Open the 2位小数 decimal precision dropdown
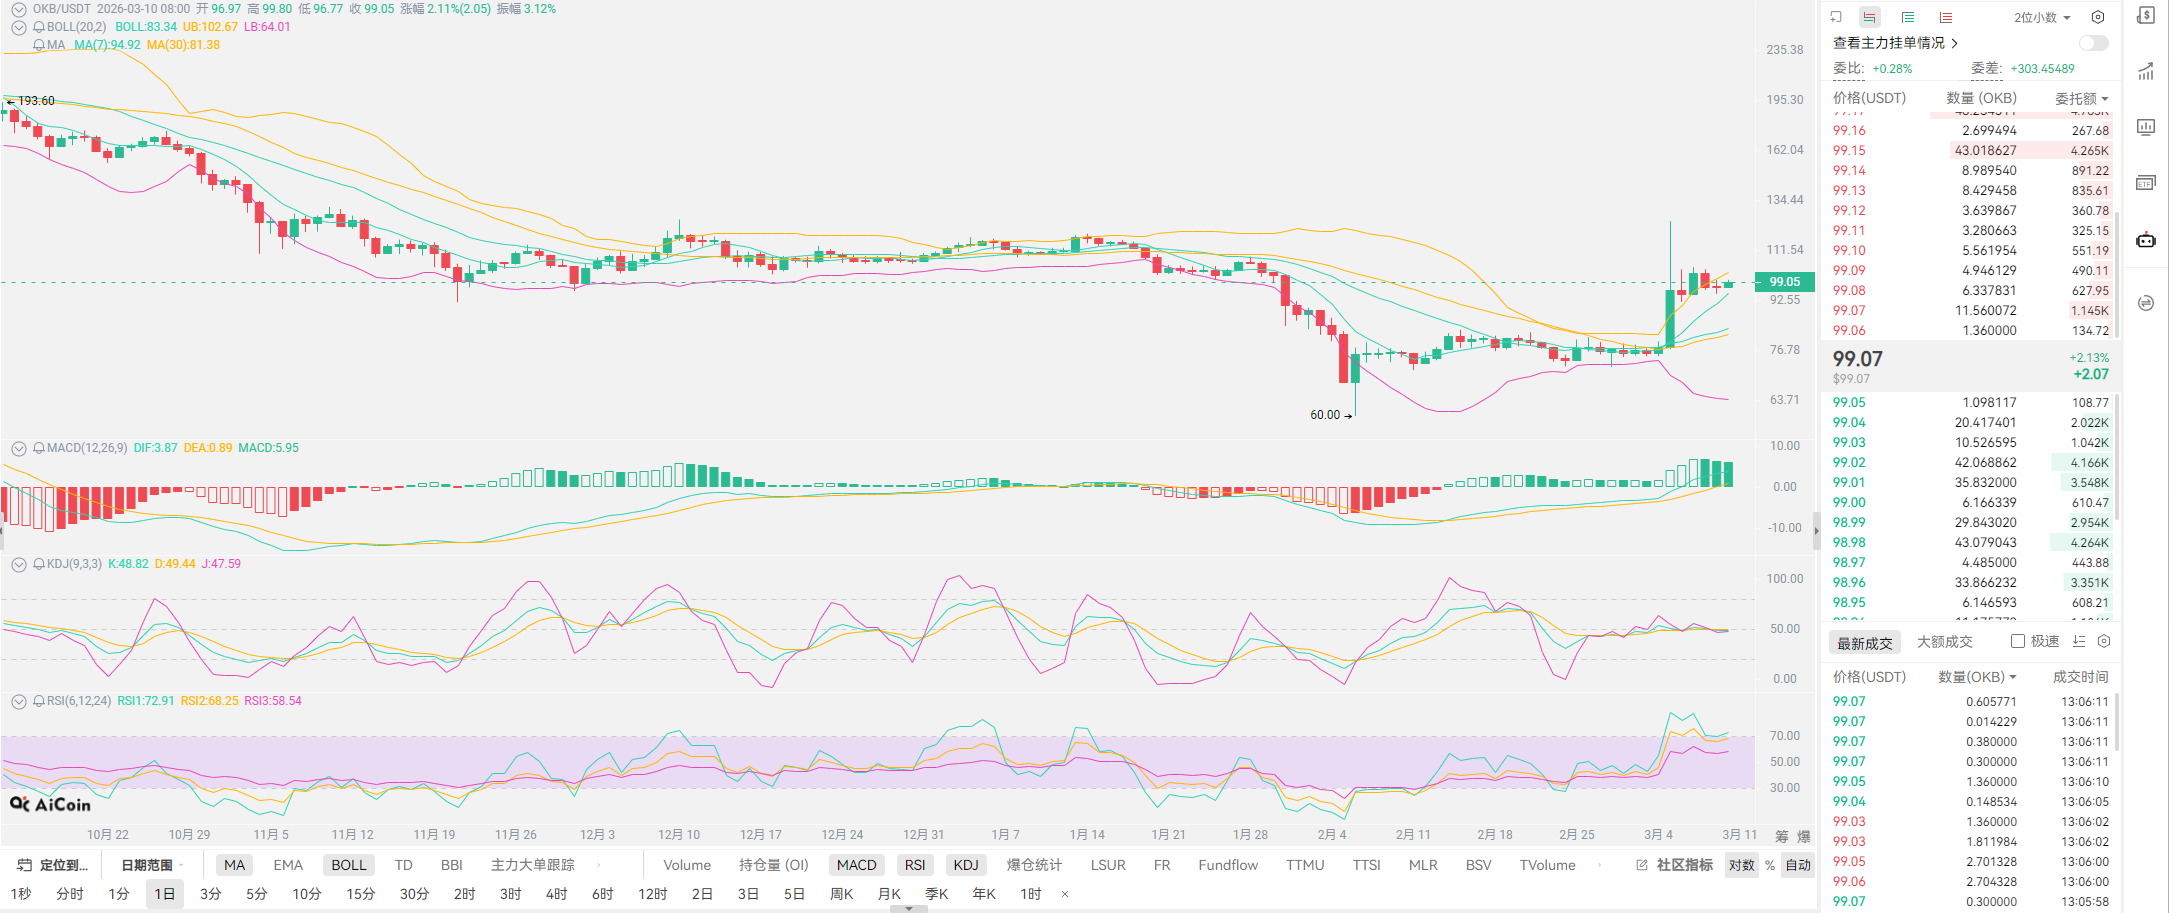The image size is (2169, 913). point(2042,17)
